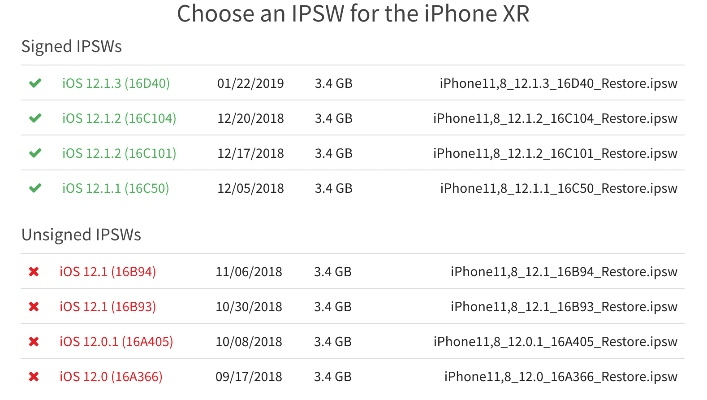707x400 pixels.
Task: Click green checkmark beside iOS 12.1.3 (16D40)
Action: [35, 83]
